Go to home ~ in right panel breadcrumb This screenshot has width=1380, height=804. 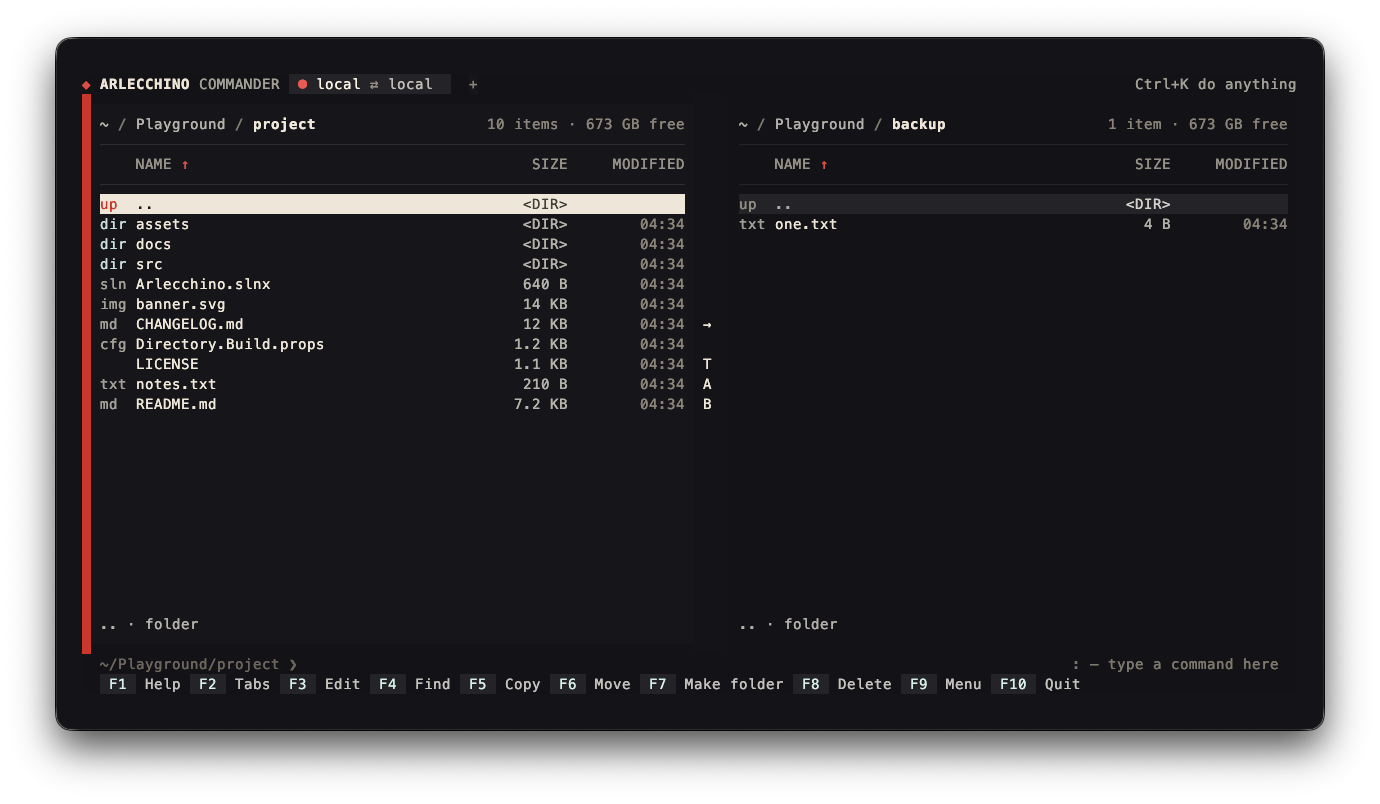[x=743, y=124]
